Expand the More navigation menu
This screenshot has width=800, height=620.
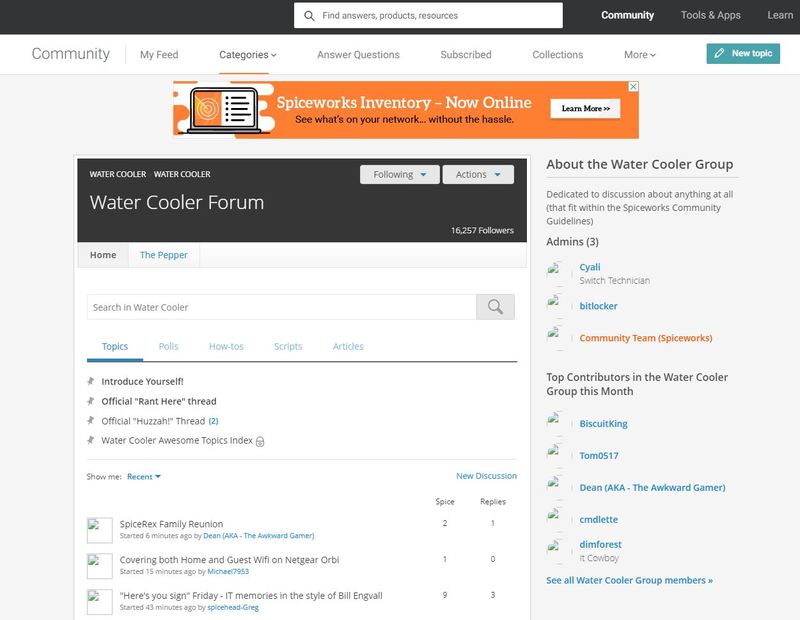pyautogui.click(x=637, y=55)
